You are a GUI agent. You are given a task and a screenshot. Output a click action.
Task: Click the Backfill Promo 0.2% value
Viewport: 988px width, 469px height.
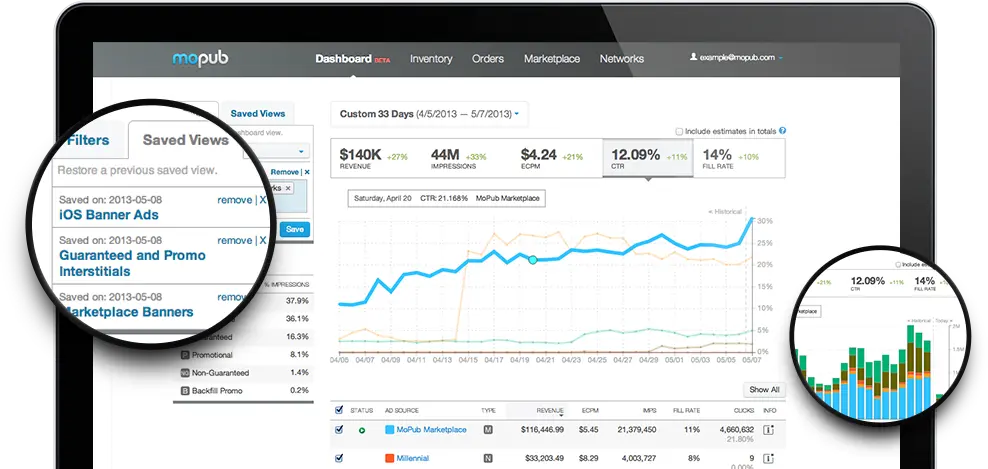tap(299, 390)
